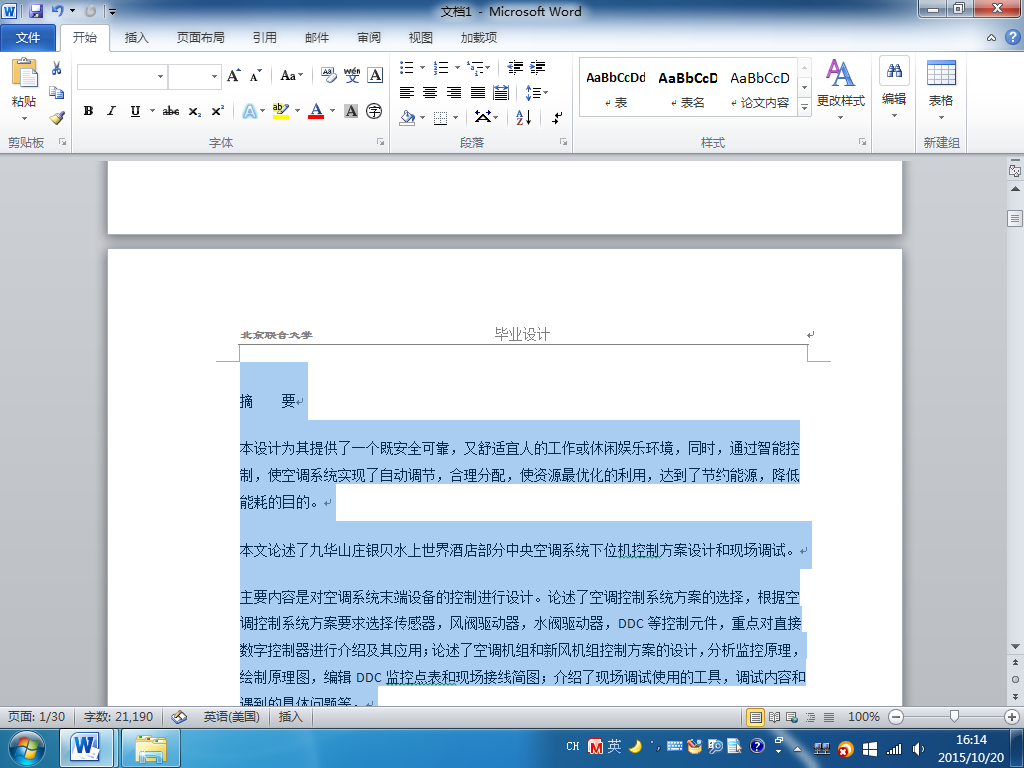Open Windows Start orb
Screen dimensions: 1024x768
pyautogui.click(x=27, y=748)
